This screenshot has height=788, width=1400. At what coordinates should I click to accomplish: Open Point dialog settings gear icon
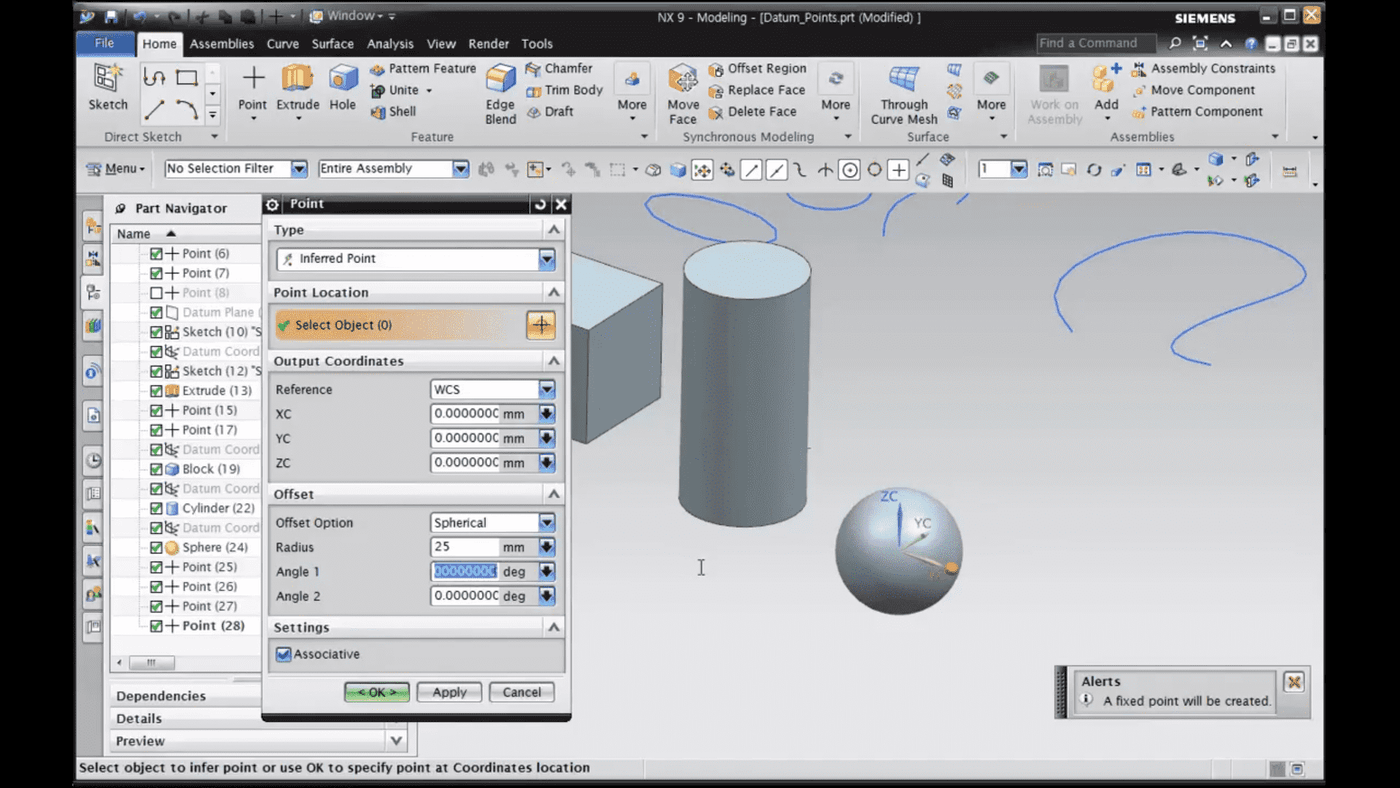pos(272,204)
